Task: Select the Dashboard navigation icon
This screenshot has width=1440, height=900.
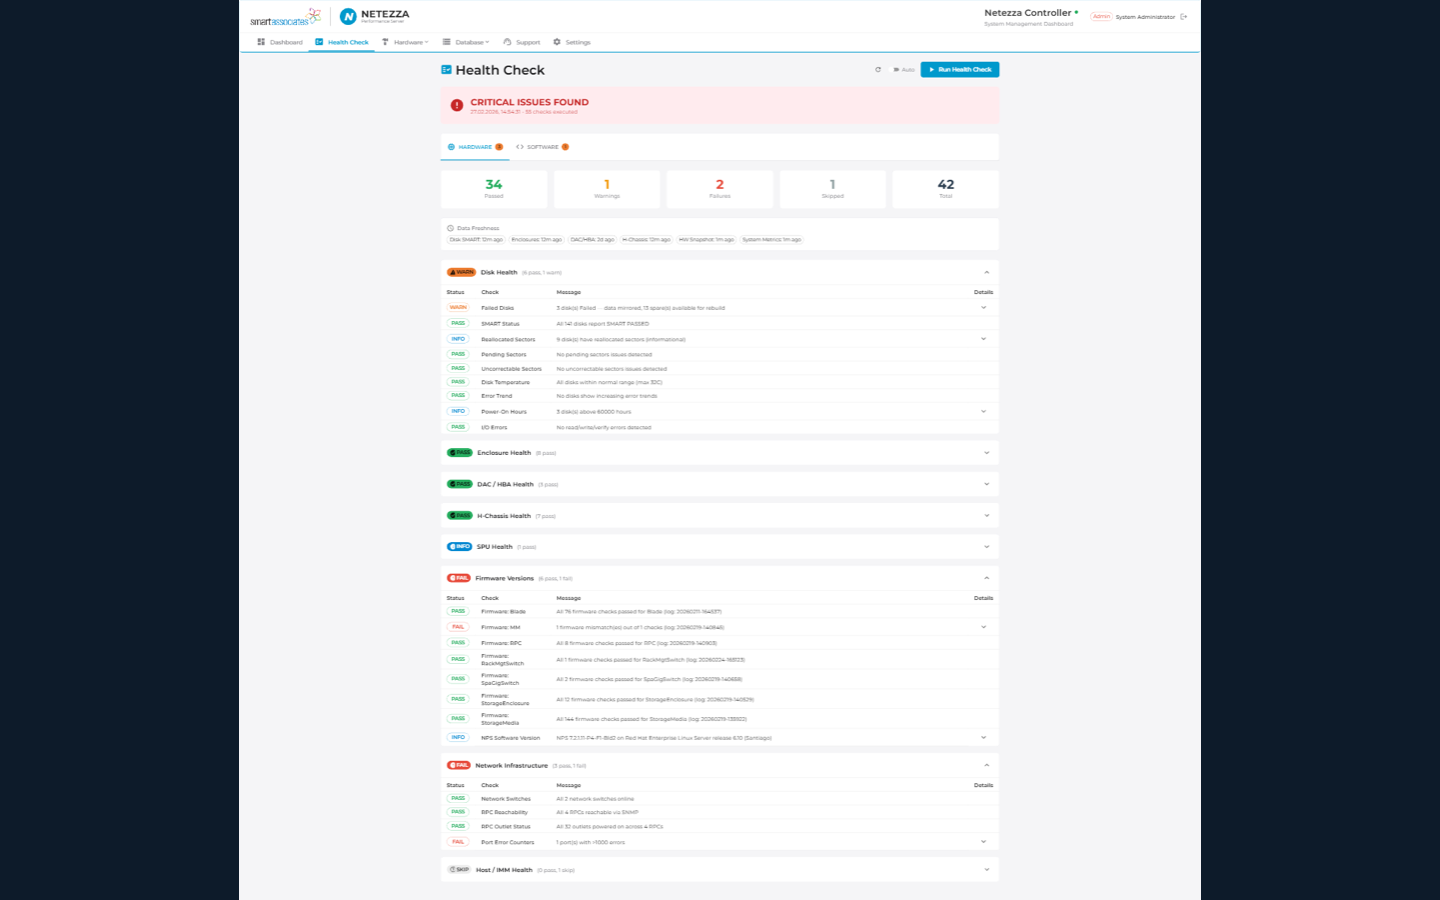Action: point(261,42)
